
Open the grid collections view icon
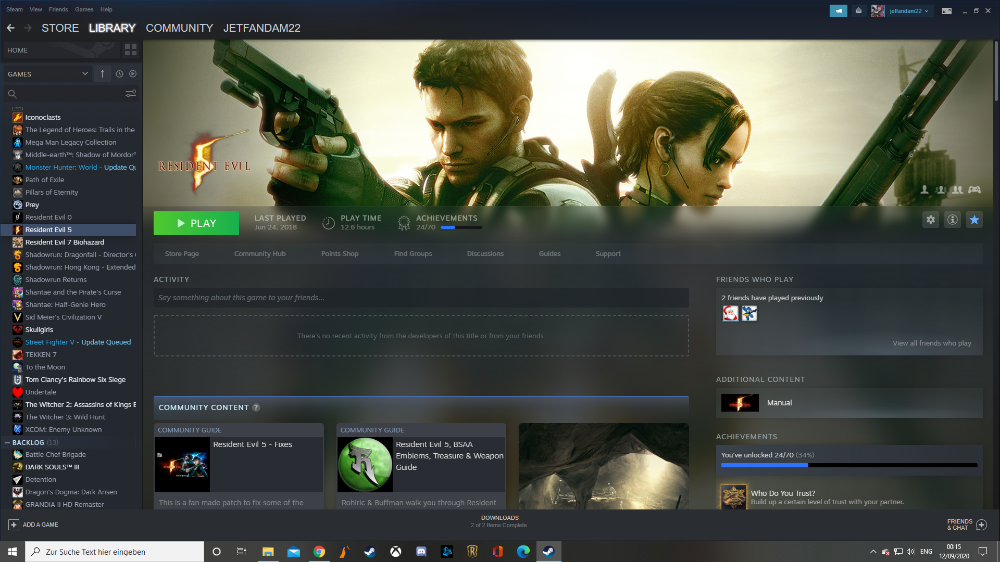pos(130,50)
